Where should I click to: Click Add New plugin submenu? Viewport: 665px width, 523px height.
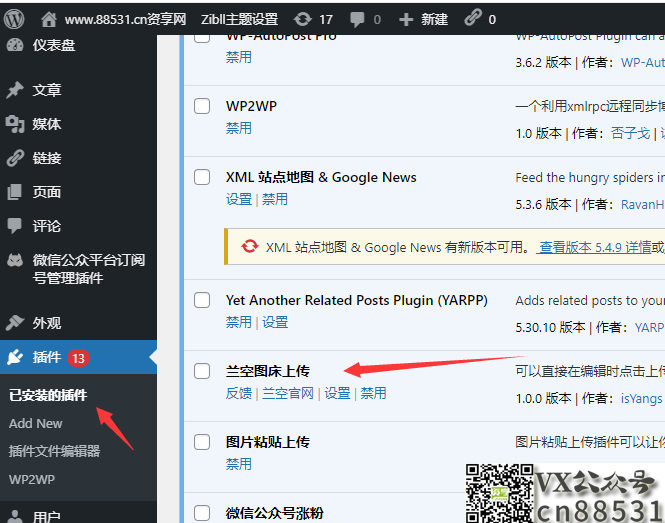[36, 423]
